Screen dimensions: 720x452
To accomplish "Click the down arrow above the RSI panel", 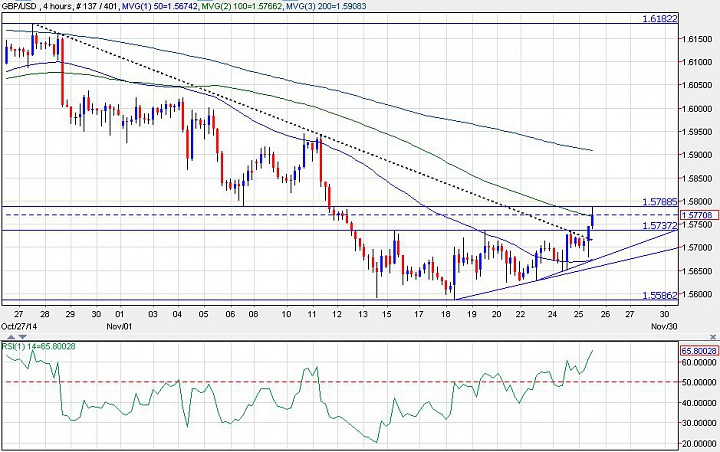I will (22, 337).
